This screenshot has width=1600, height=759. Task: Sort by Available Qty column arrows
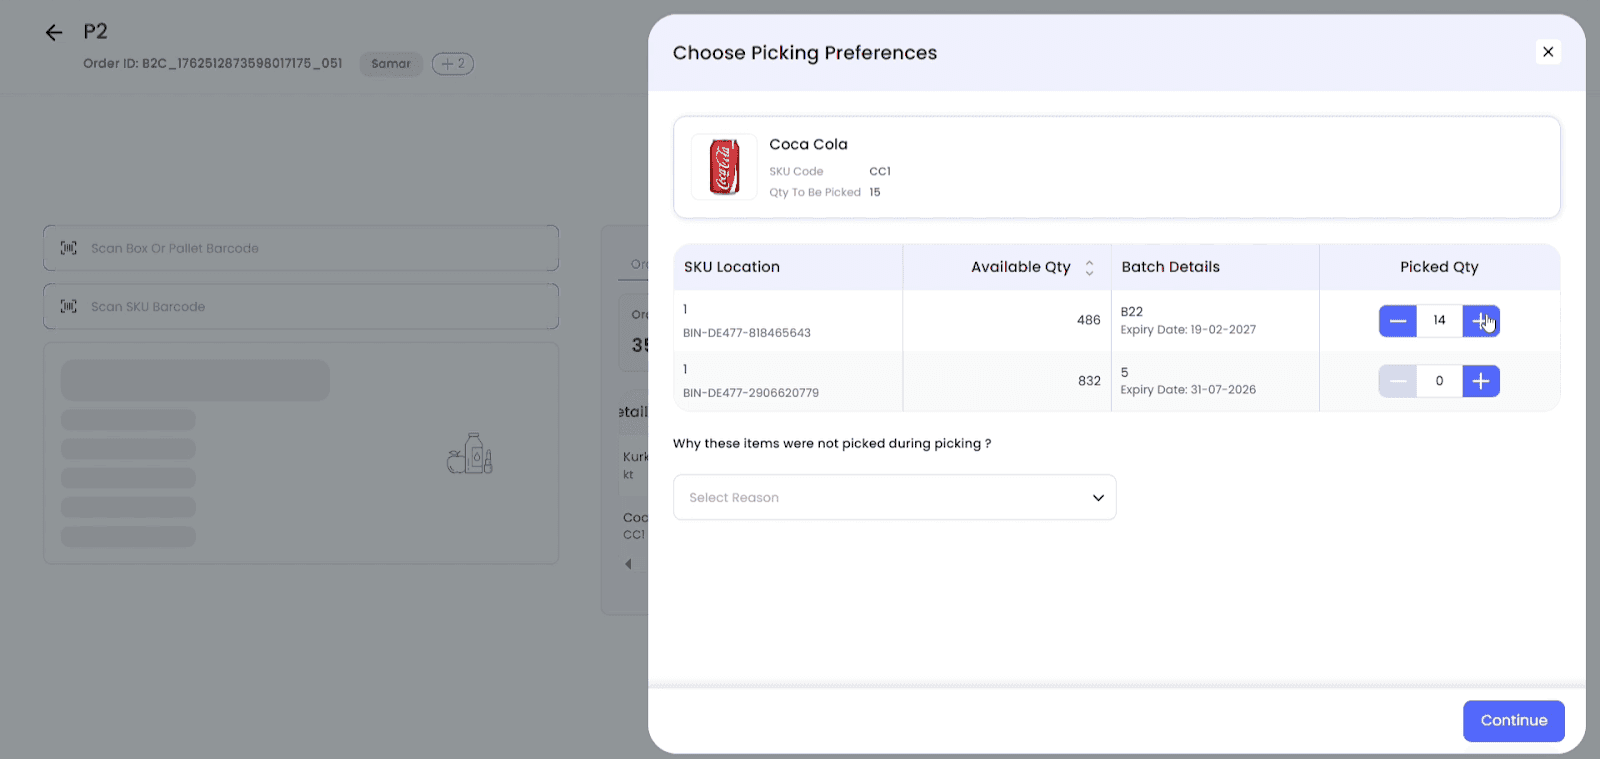[1089, 268]
